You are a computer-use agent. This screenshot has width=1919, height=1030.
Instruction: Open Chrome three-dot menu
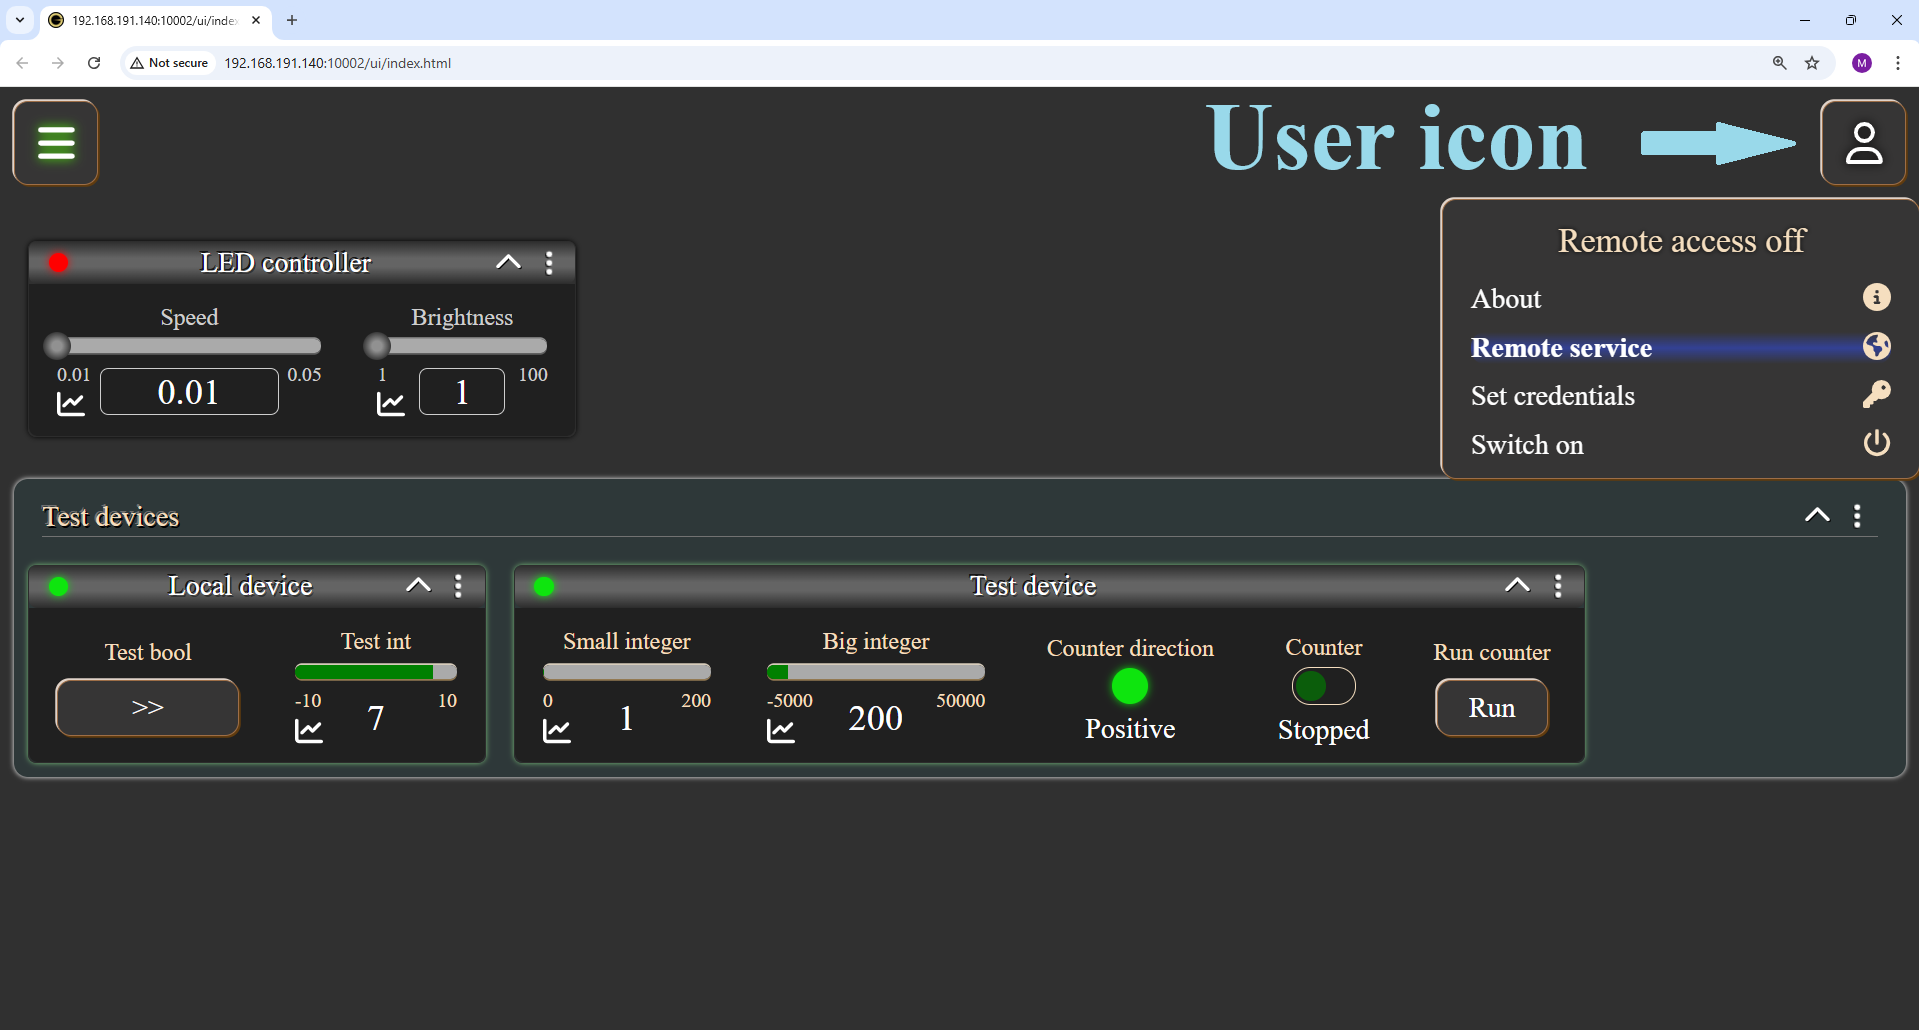pyautogui.click(x=1898, y=63)
